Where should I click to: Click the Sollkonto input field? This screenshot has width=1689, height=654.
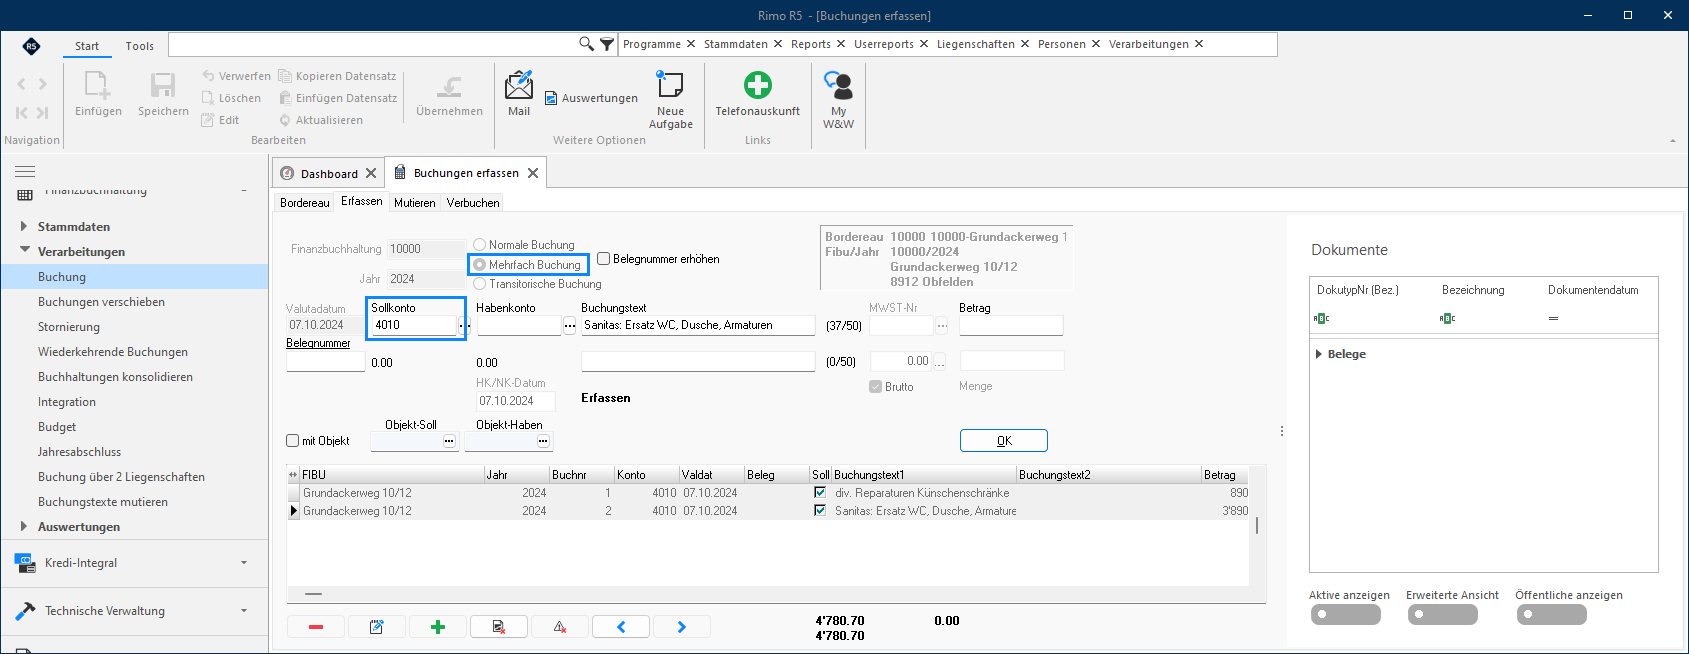pos(414,325)
